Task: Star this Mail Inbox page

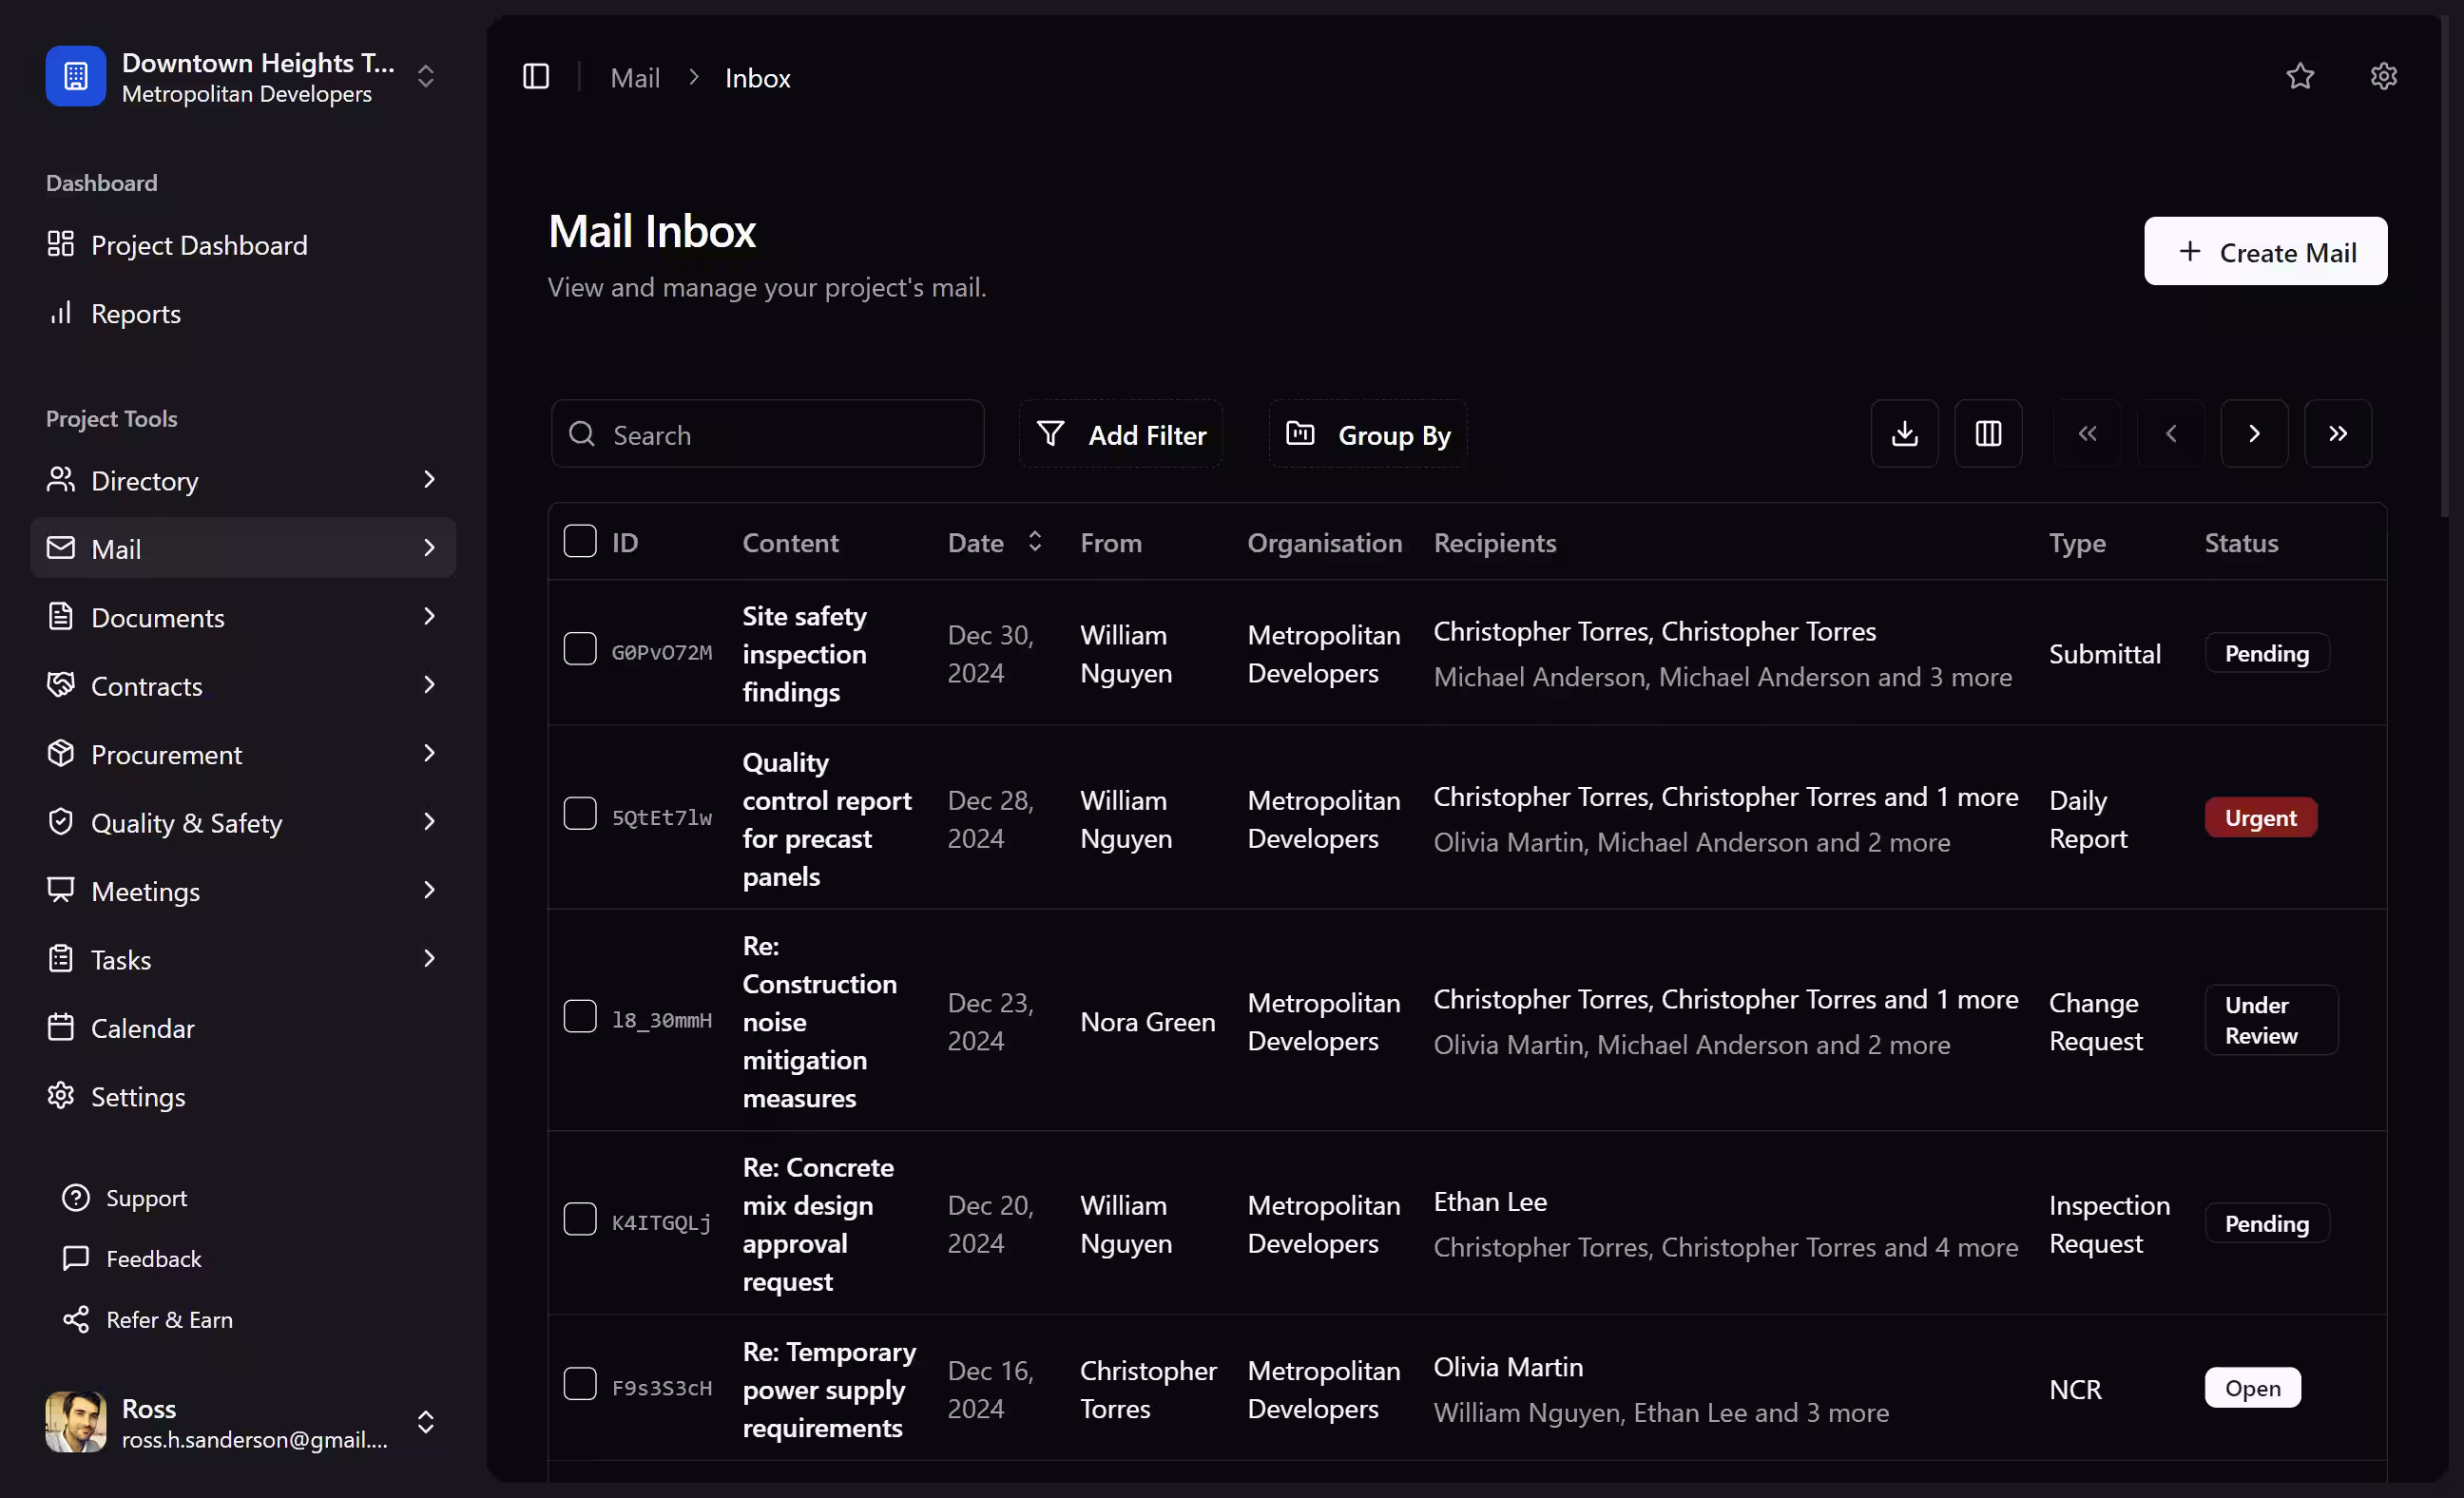Action: pos(2299,76)
